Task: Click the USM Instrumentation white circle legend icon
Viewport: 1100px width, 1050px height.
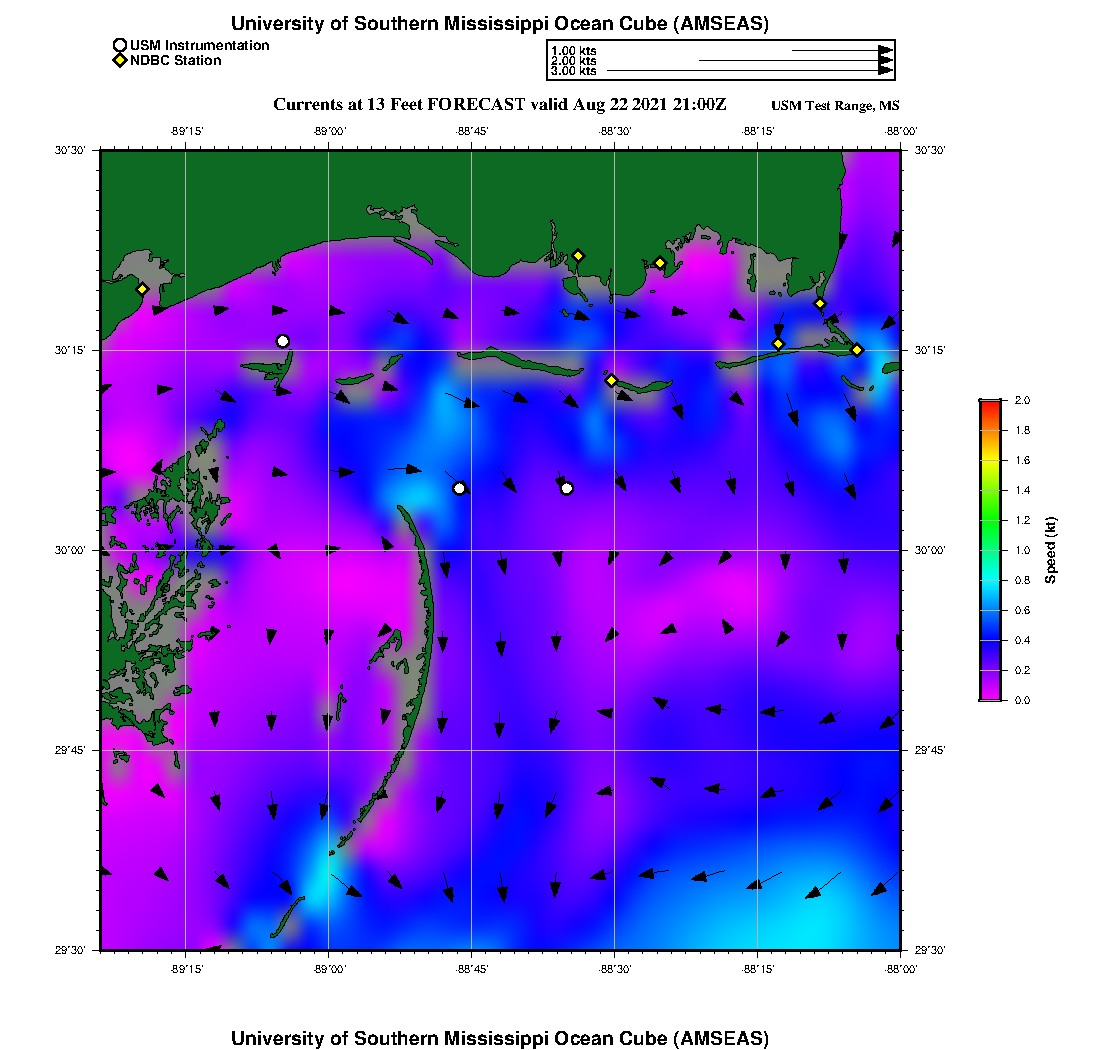Action: click(x=120, y=45)
